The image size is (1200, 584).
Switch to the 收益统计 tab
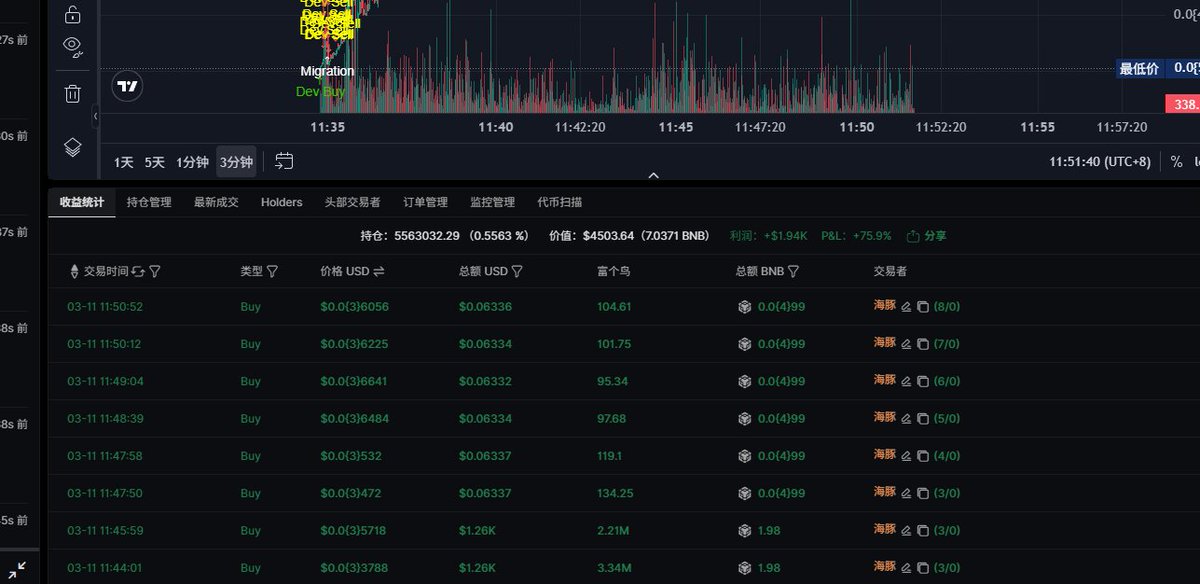point(82,202)
